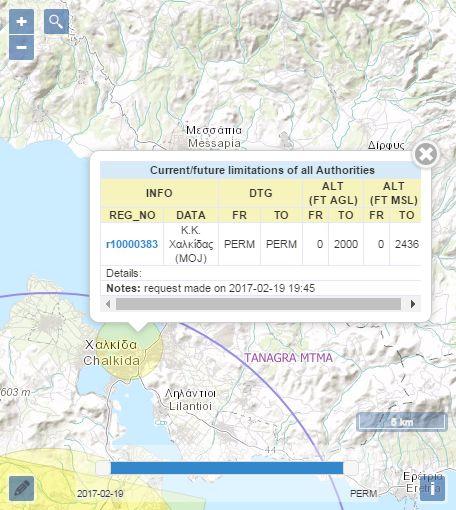Image resolution: width=456 pixels, height=510 pixels.
Task: Click the 2017-02-19 slider start date label
Action: point(100,494)
